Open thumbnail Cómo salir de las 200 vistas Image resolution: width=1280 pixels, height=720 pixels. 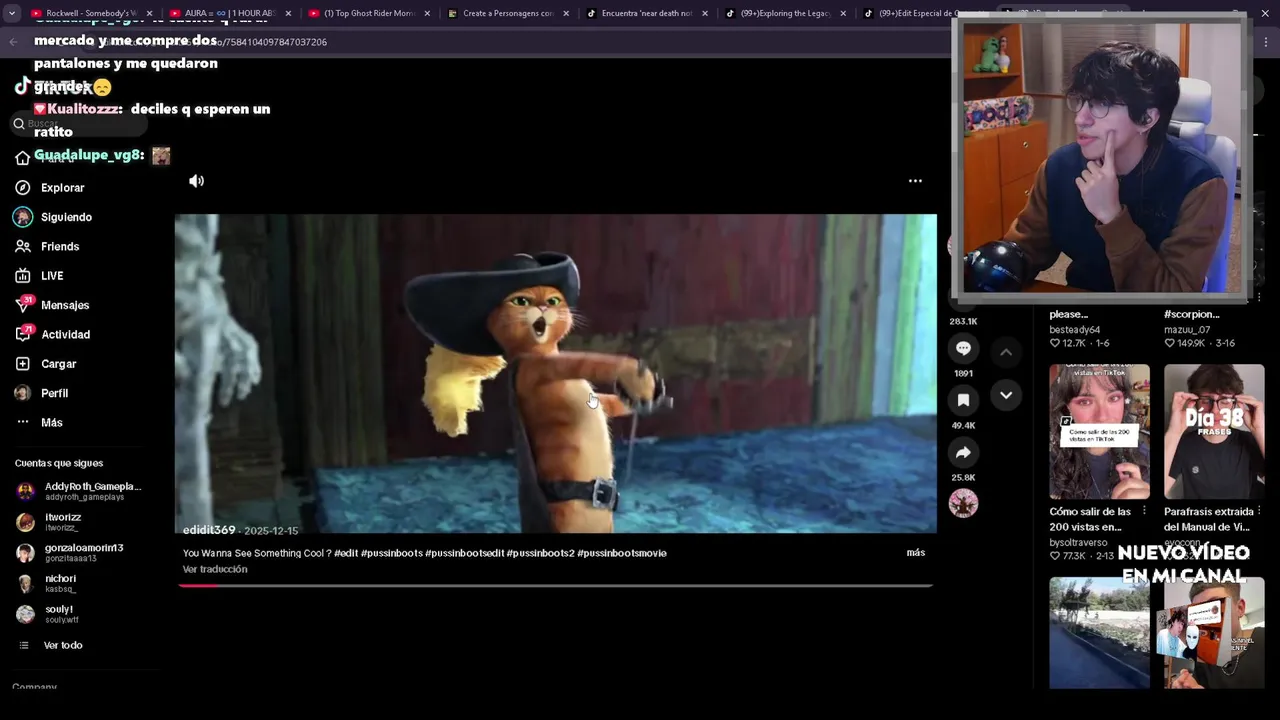[1099, 431]
